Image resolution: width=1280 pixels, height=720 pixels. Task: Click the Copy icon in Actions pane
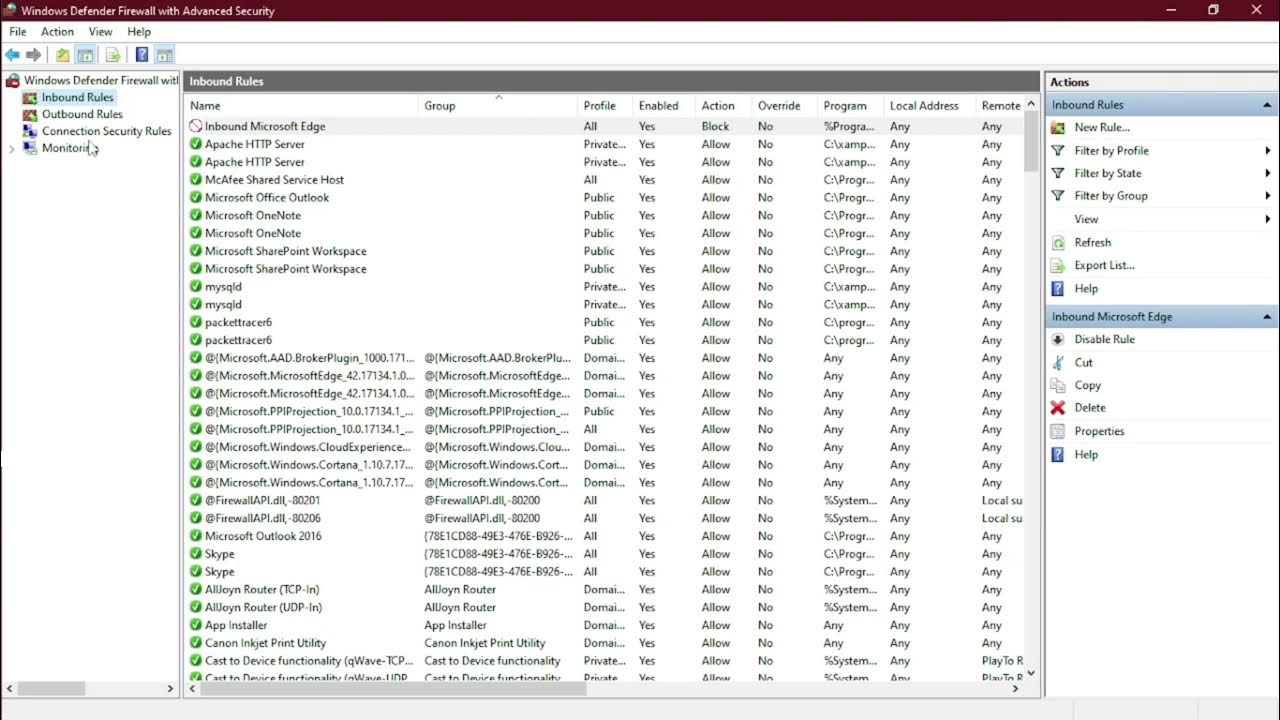click(1058, 385)
